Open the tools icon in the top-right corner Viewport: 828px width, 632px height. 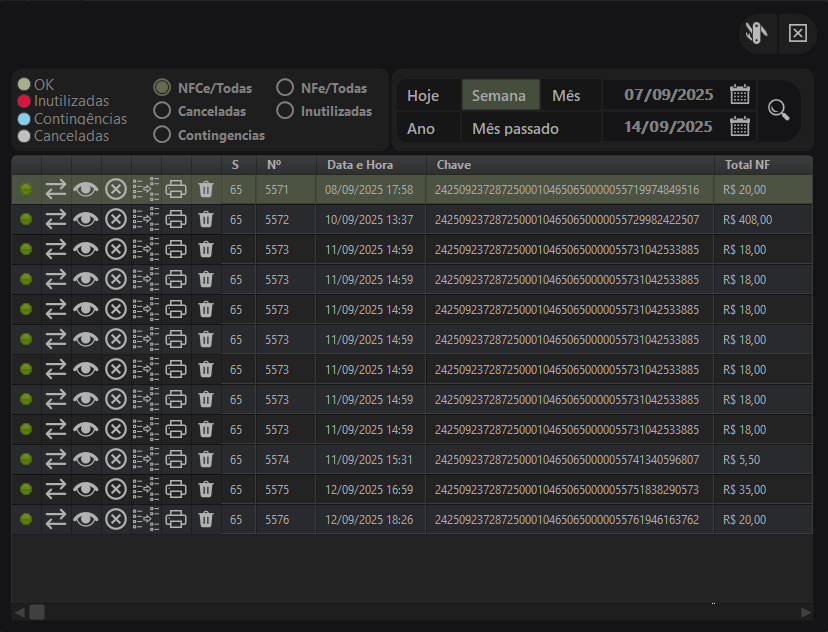tap(756, 34)
